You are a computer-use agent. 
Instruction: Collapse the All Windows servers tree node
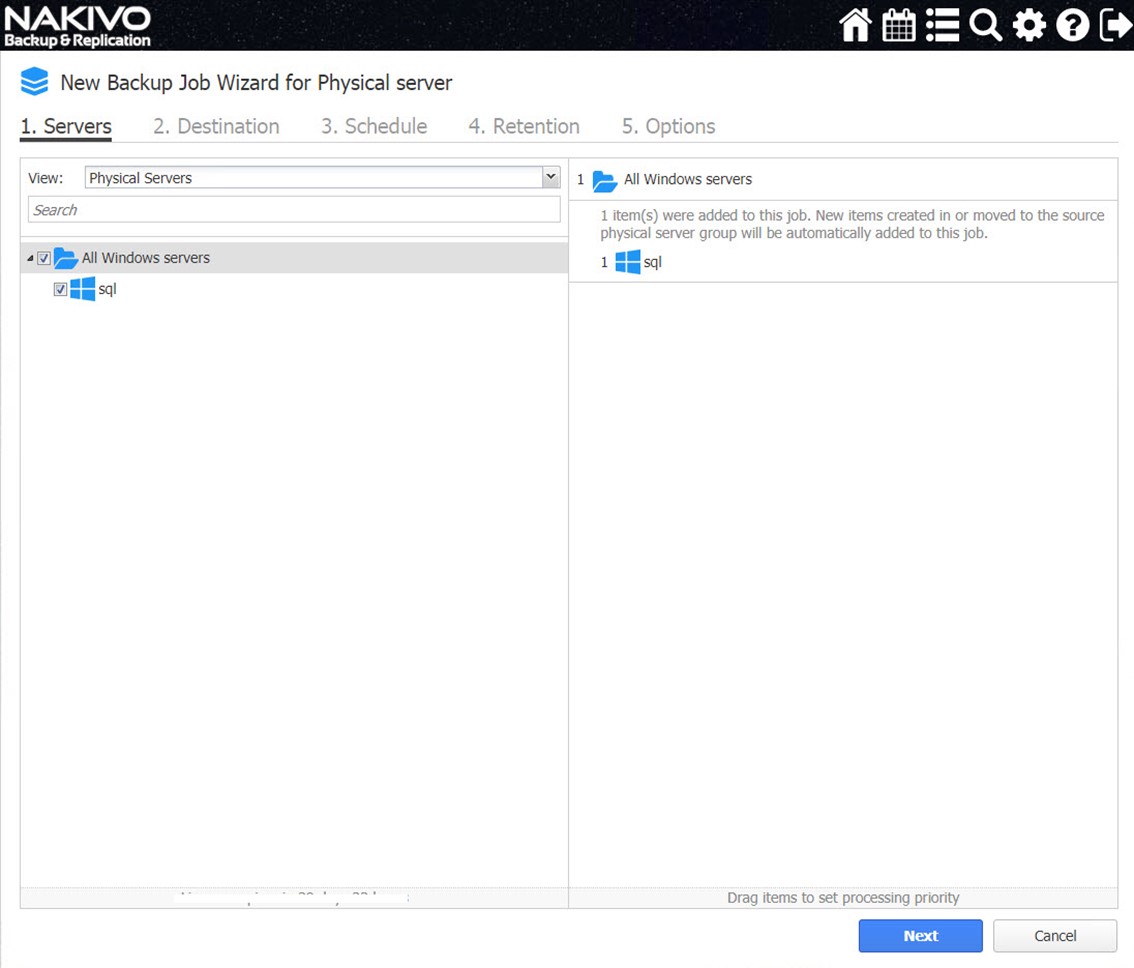(x=30, y=258)
